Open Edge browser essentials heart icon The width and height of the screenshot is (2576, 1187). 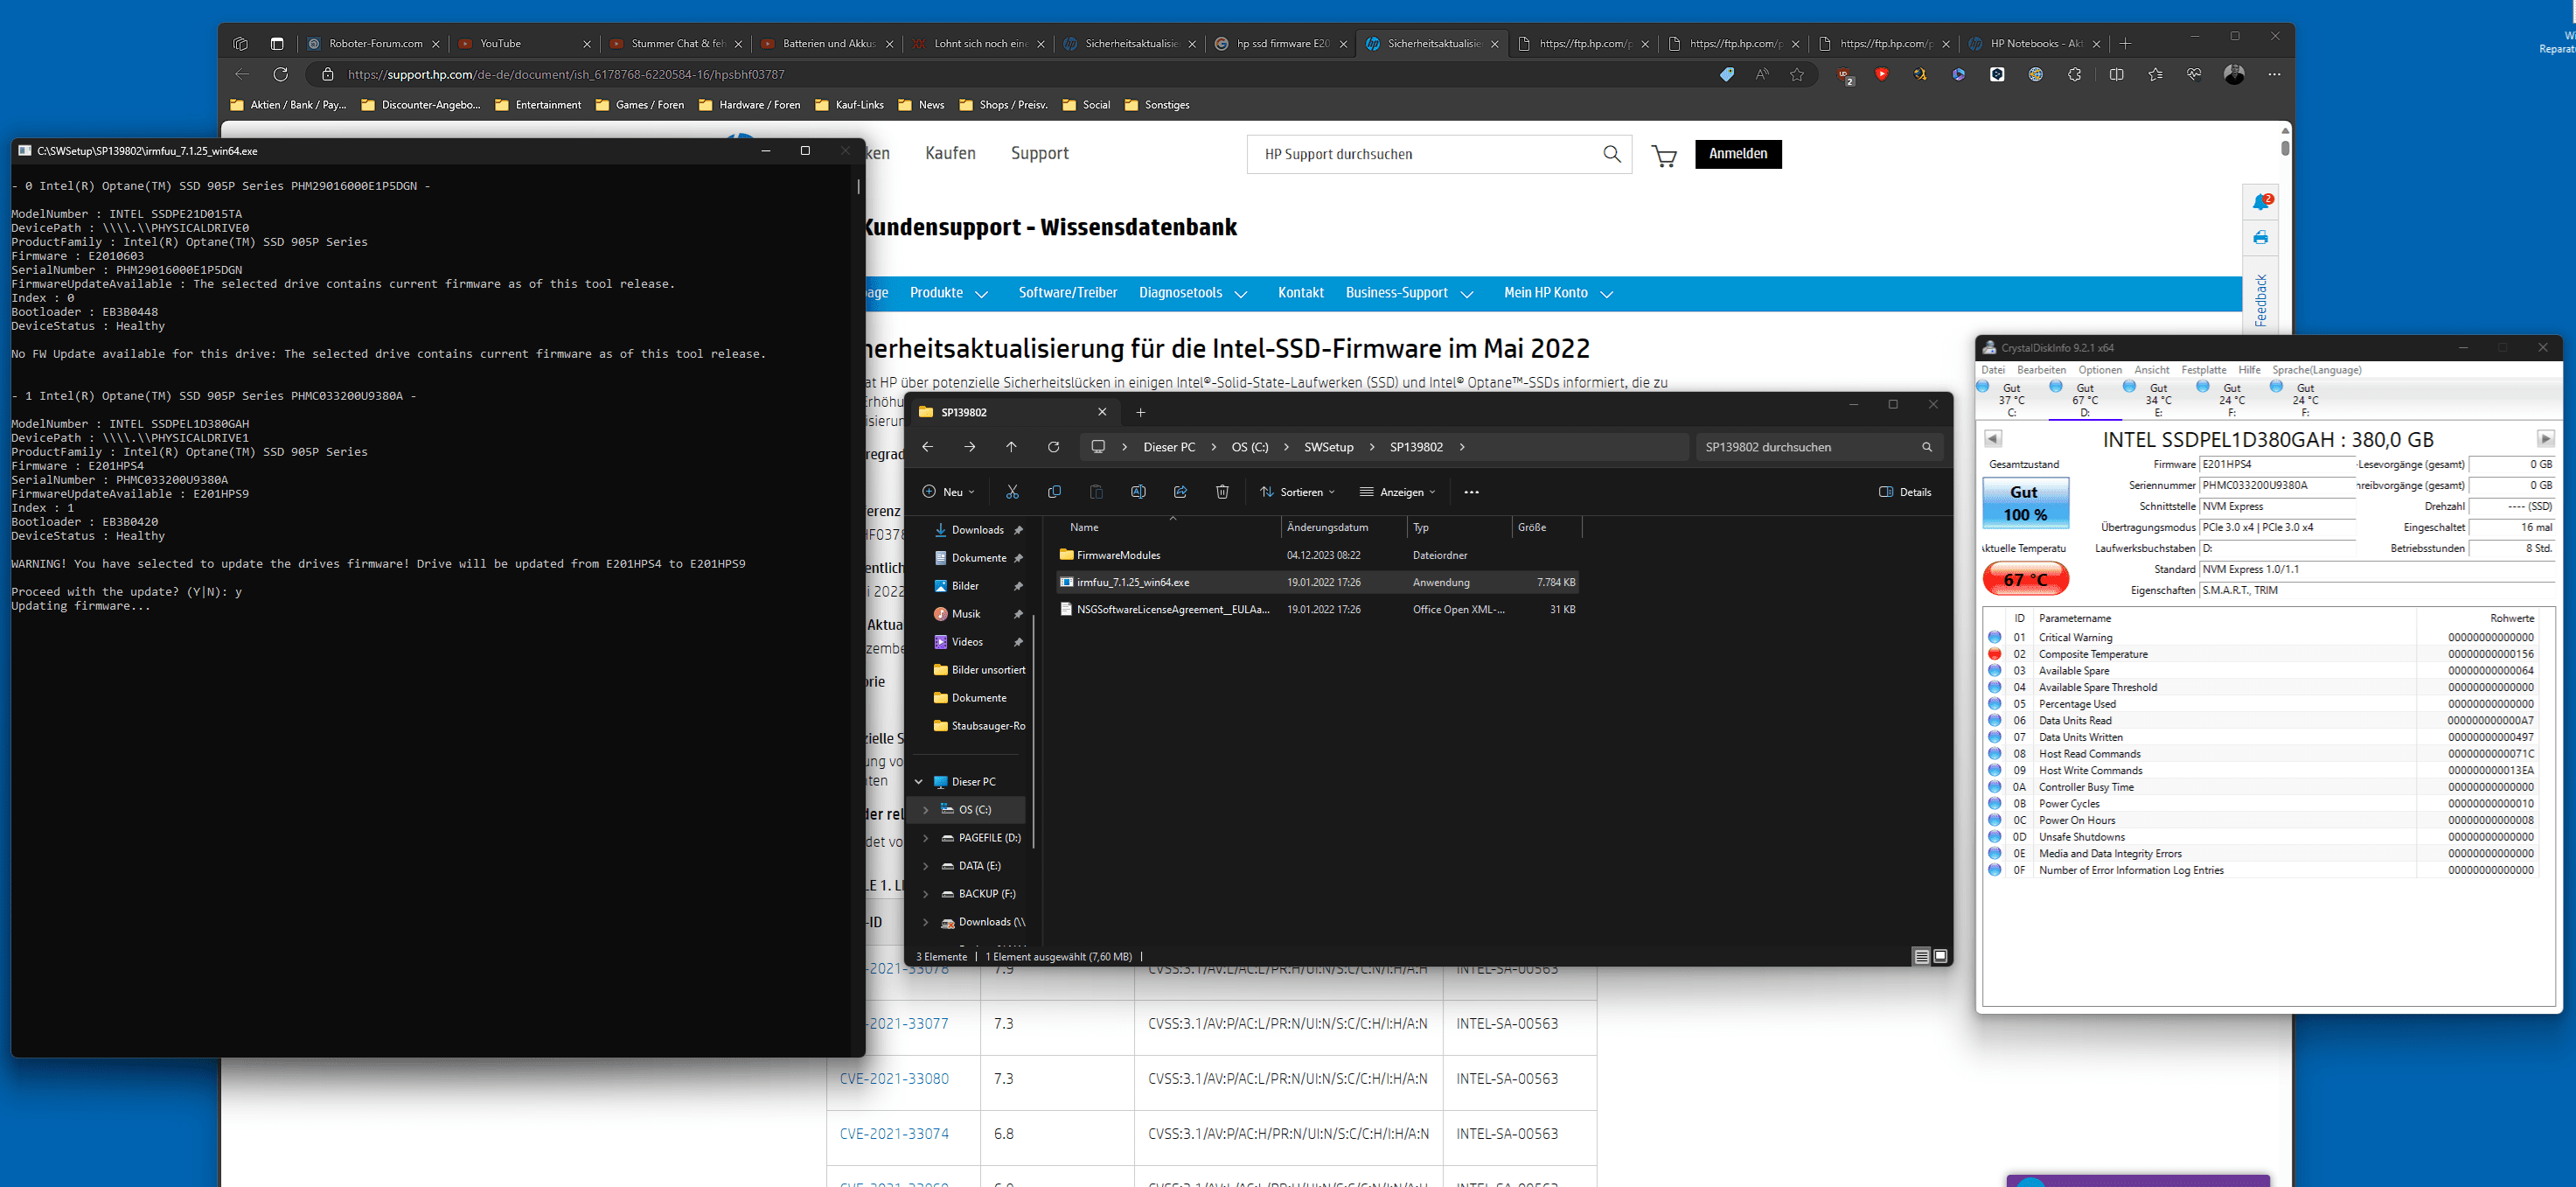tap(2194, 74)
